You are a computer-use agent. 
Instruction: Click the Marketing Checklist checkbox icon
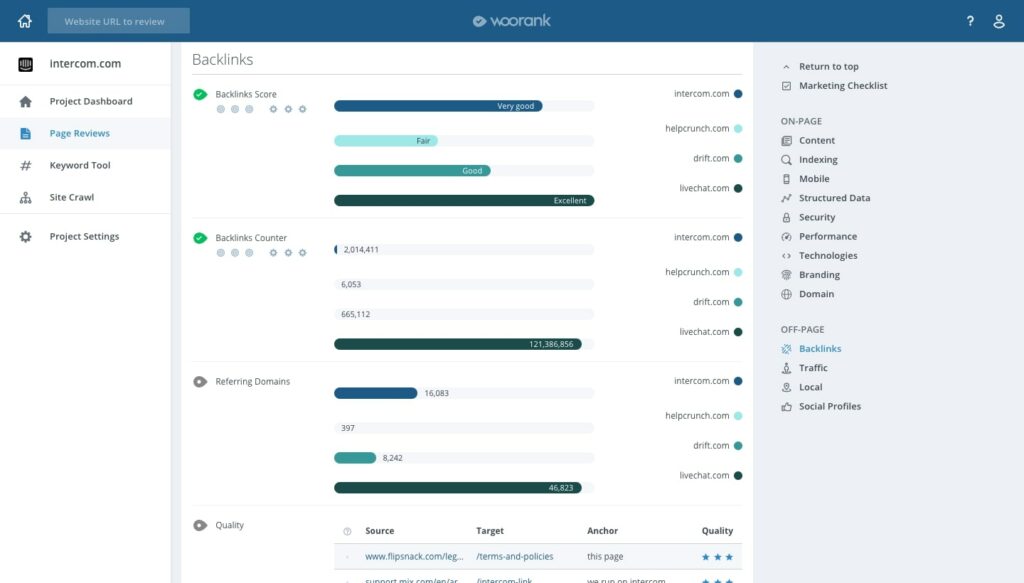(x=786, y=86)
